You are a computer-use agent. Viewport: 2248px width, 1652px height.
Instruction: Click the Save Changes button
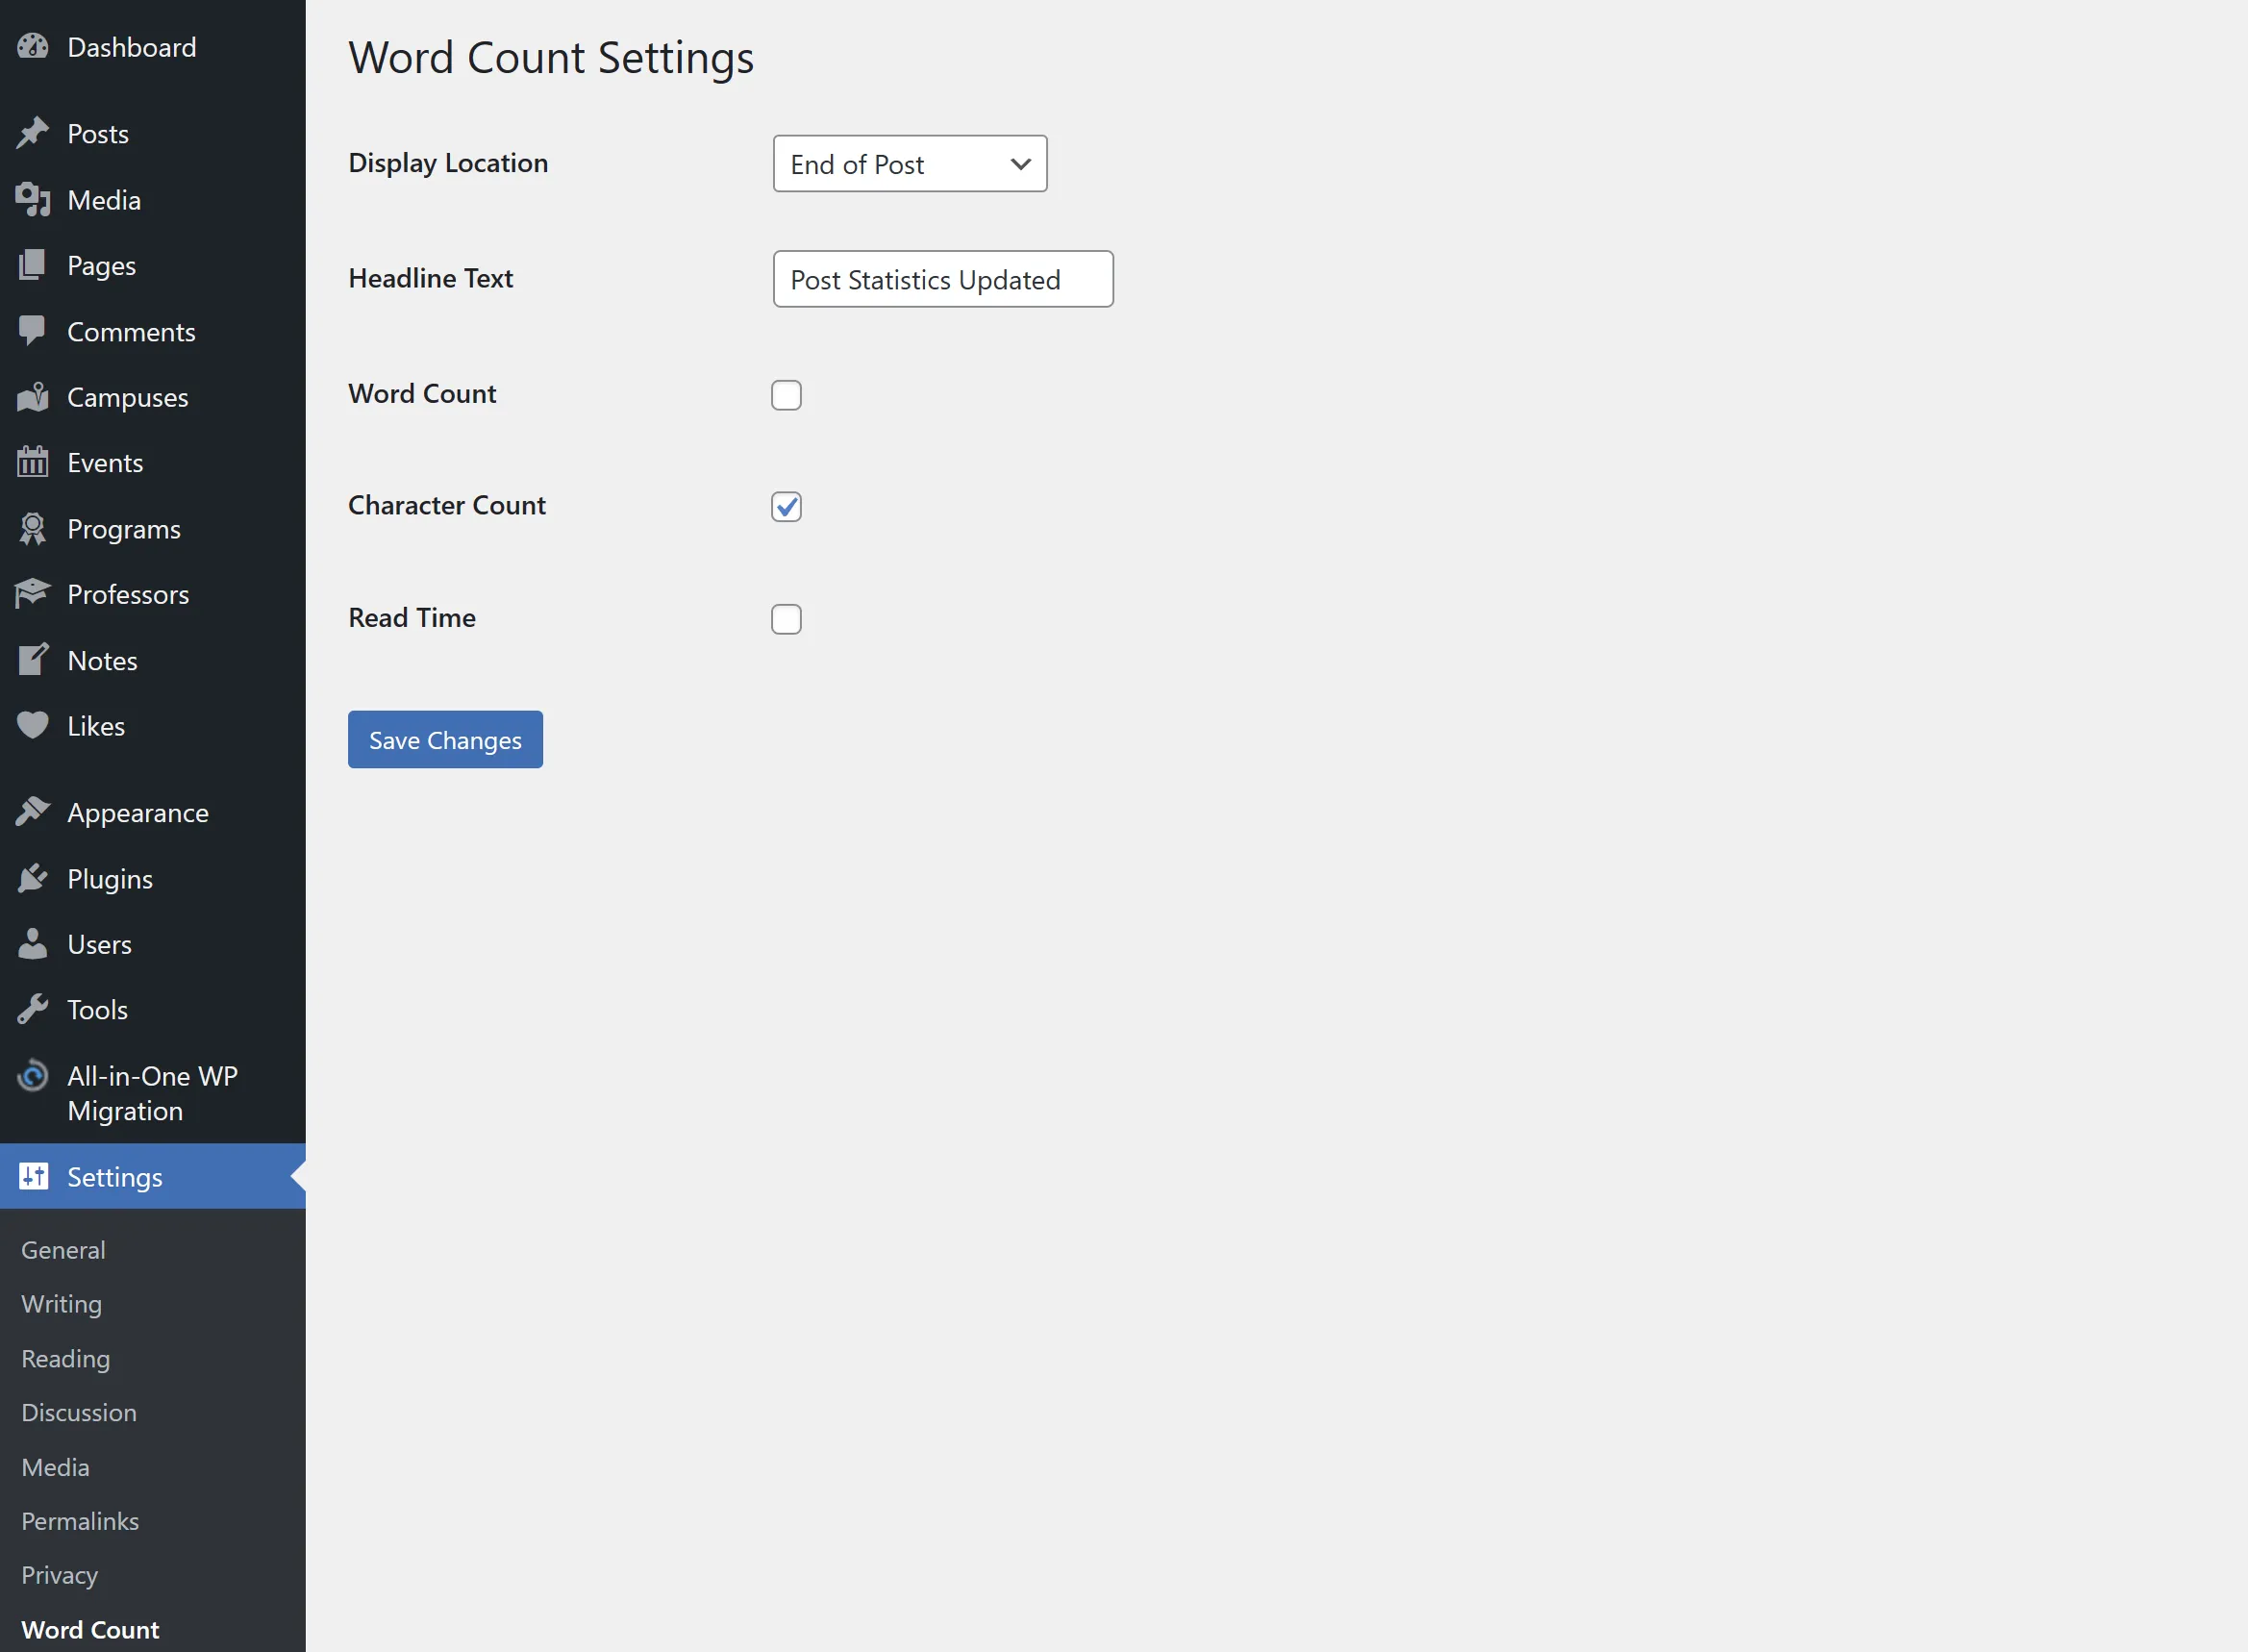point(445,740)
